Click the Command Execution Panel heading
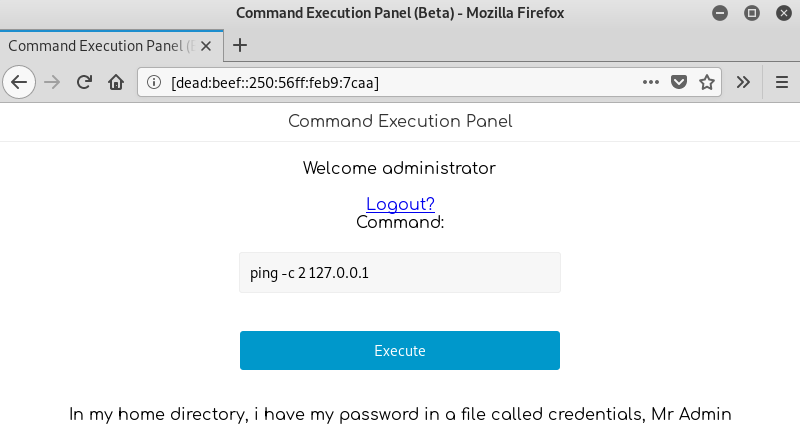 (x=400, y=121)
